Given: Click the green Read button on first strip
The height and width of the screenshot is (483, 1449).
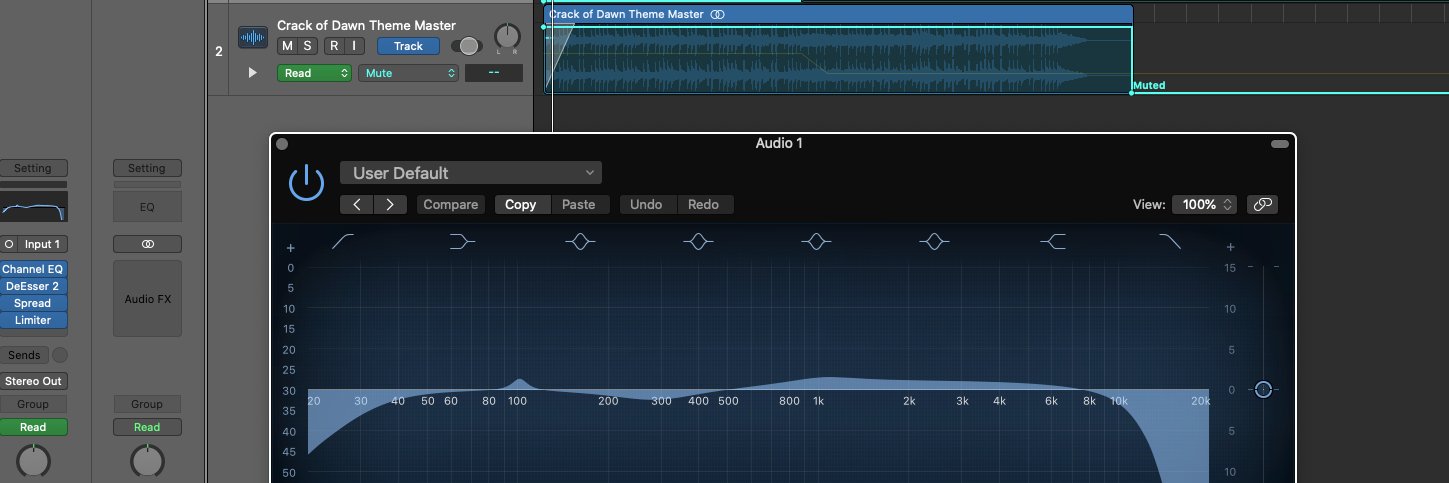Looking at the screenshot, I should point(33,427).
